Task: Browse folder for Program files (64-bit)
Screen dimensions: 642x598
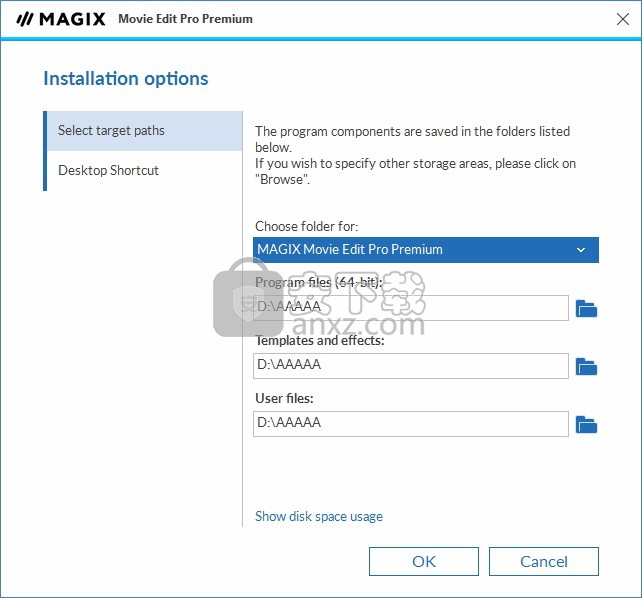Action: 586,308
